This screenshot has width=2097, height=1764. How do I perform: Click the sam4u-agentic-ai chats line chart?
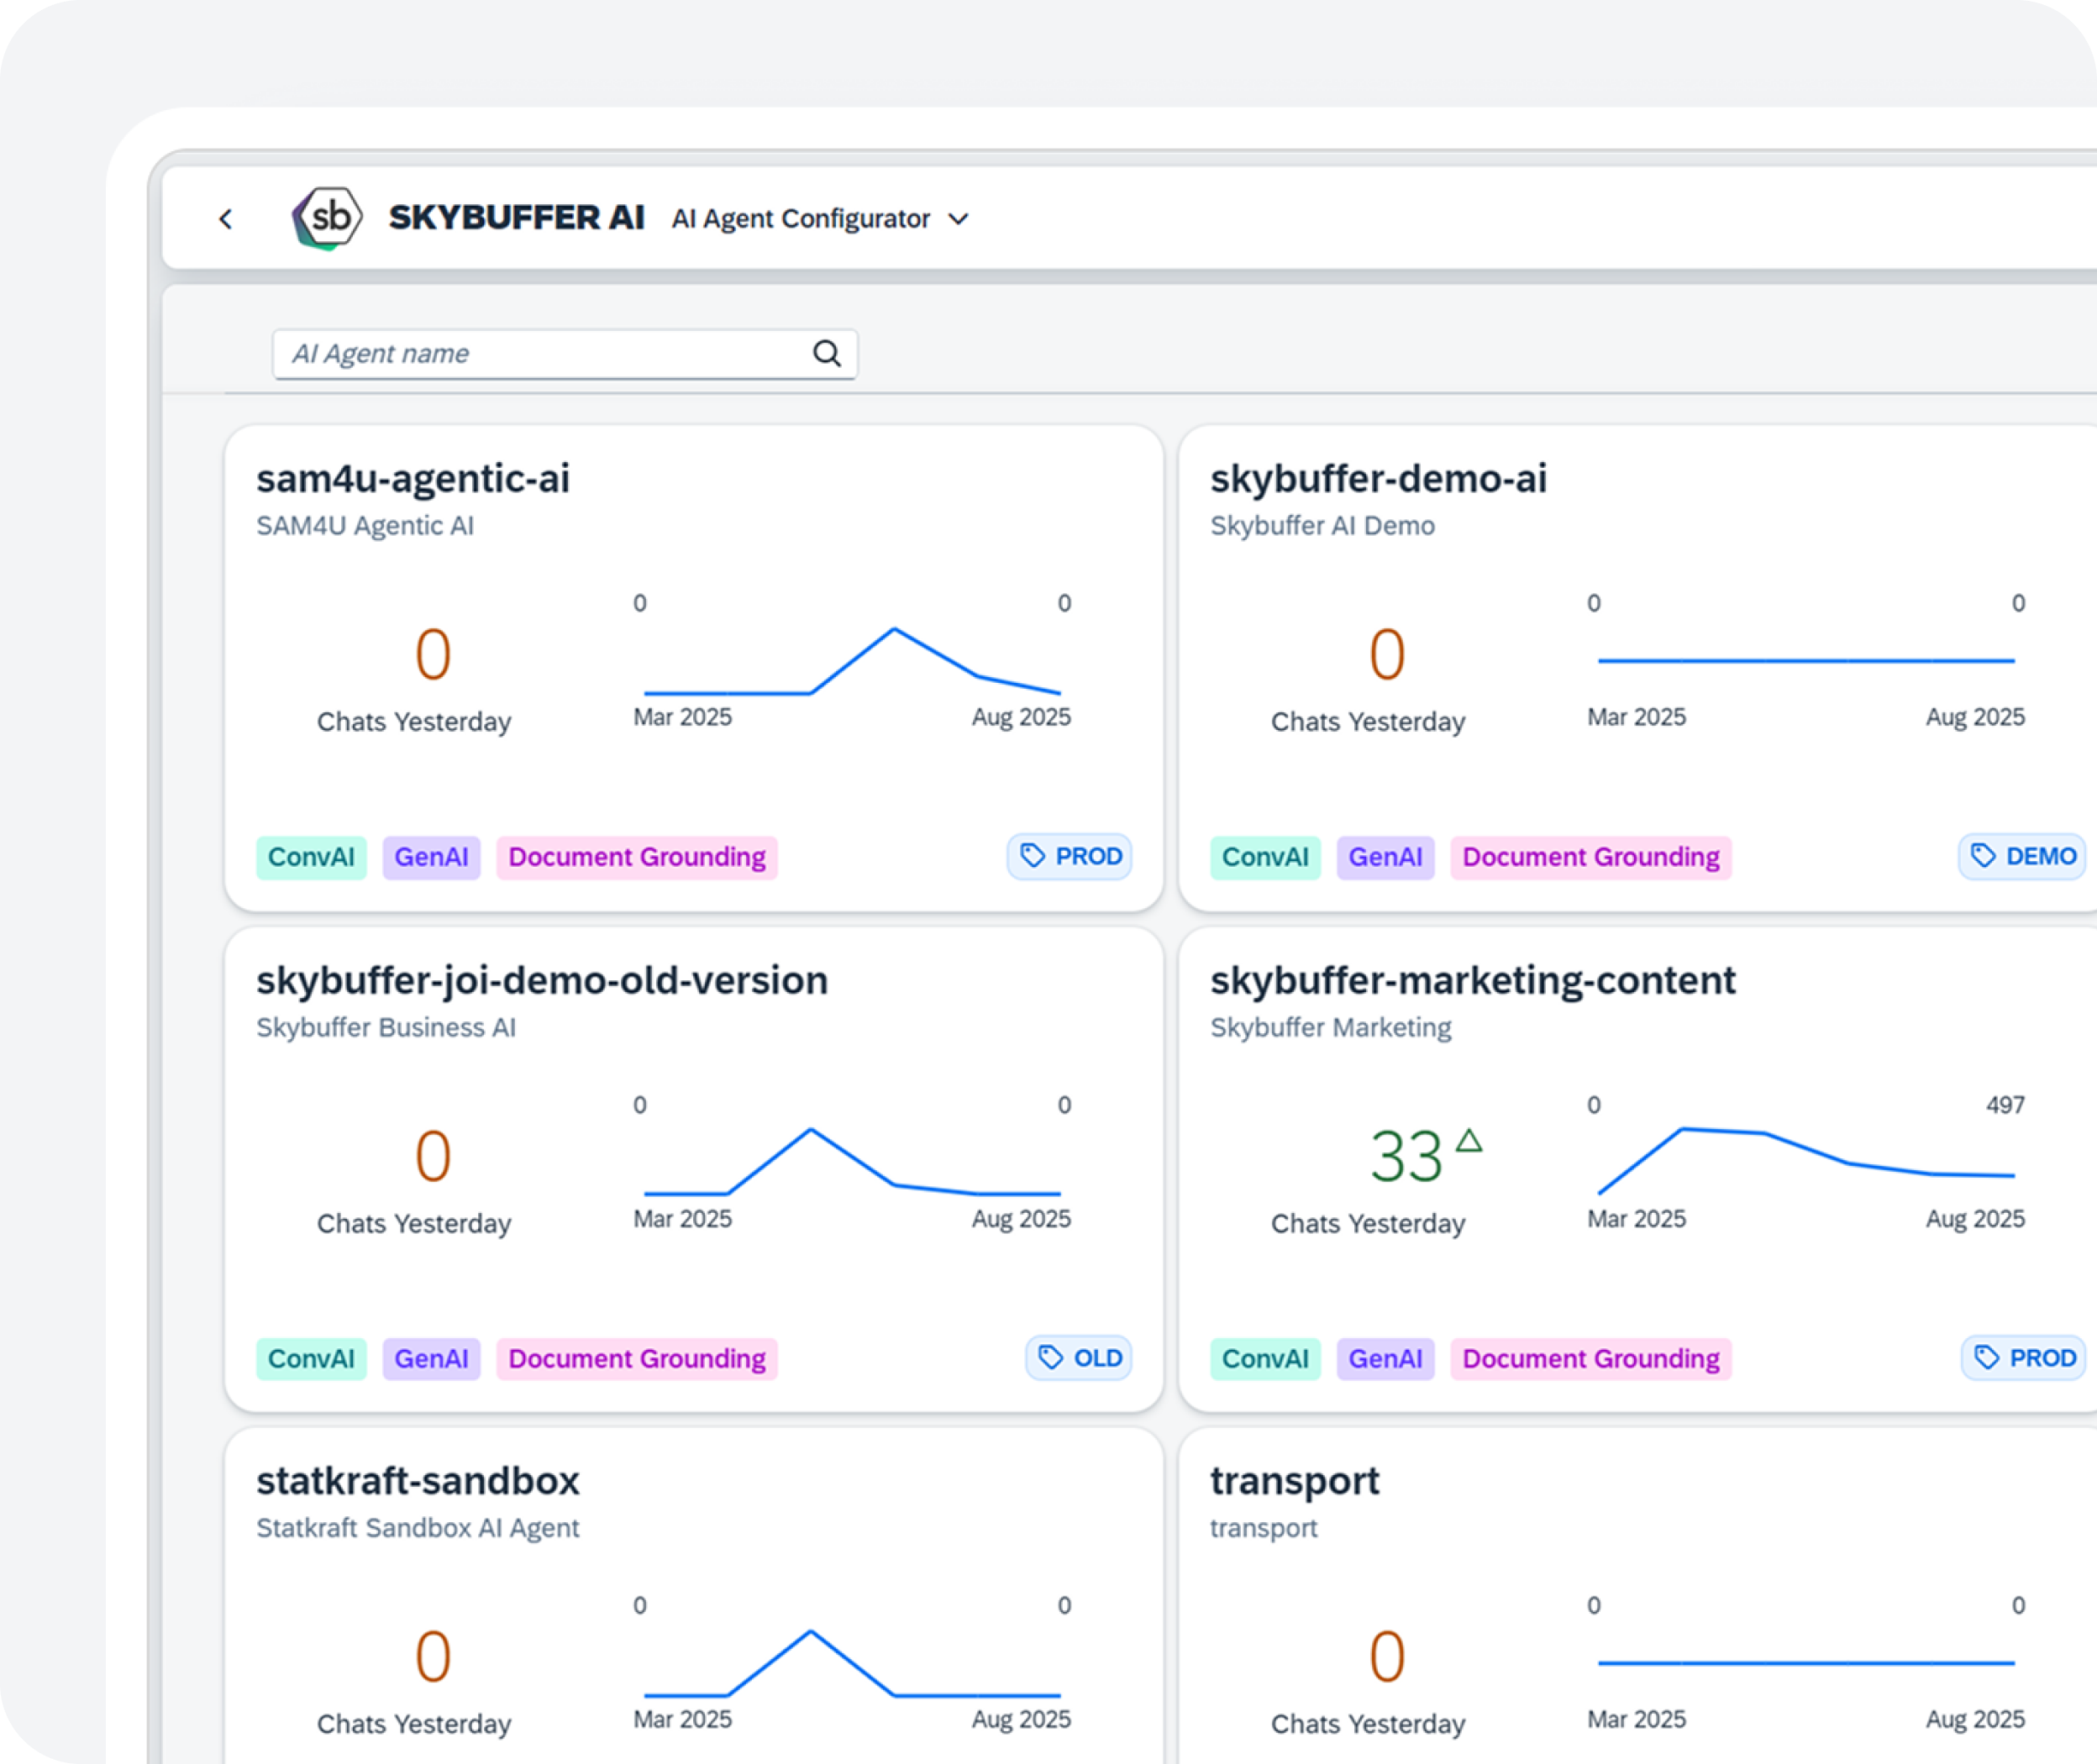[x=852, y=662]
